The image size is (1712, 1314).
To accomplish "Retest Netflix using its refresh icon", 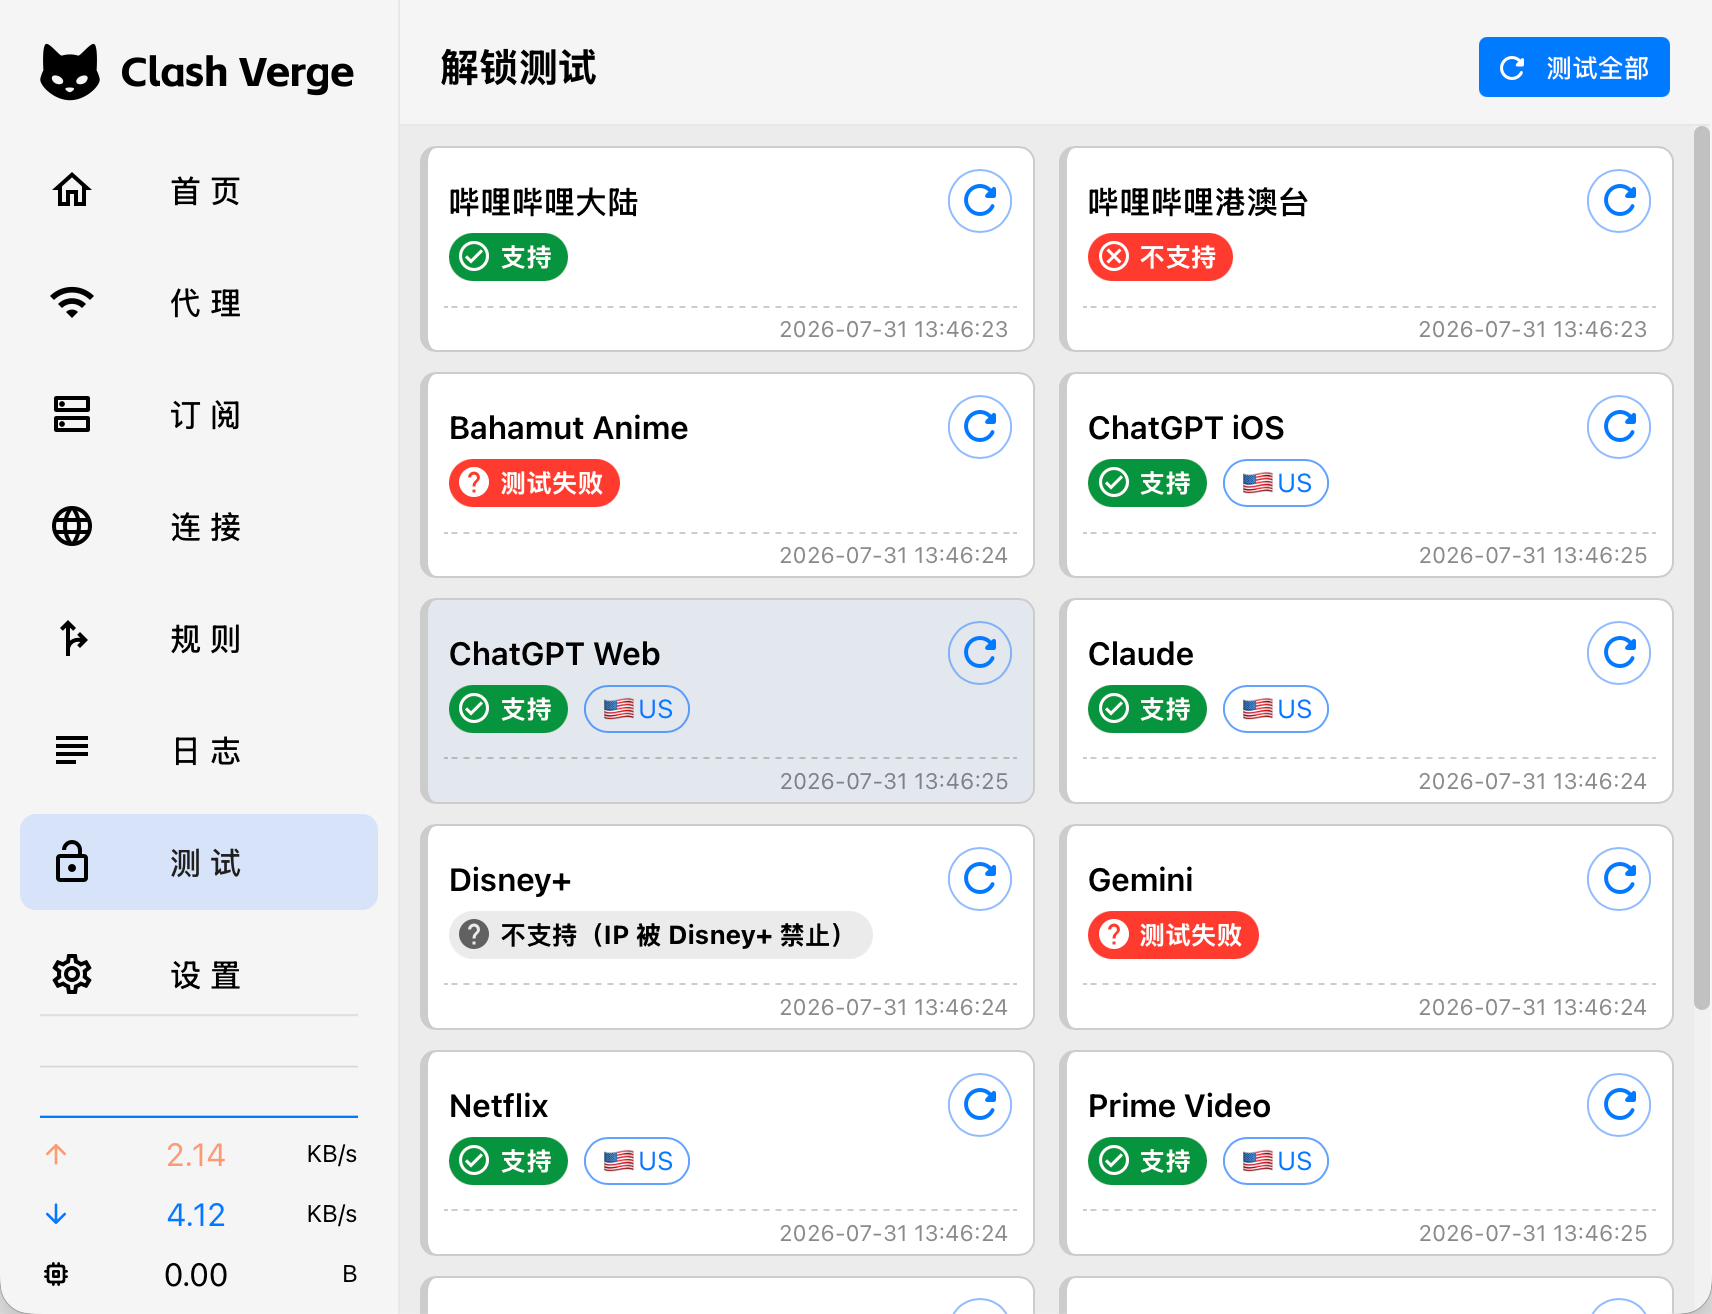I will point(980,1105).
